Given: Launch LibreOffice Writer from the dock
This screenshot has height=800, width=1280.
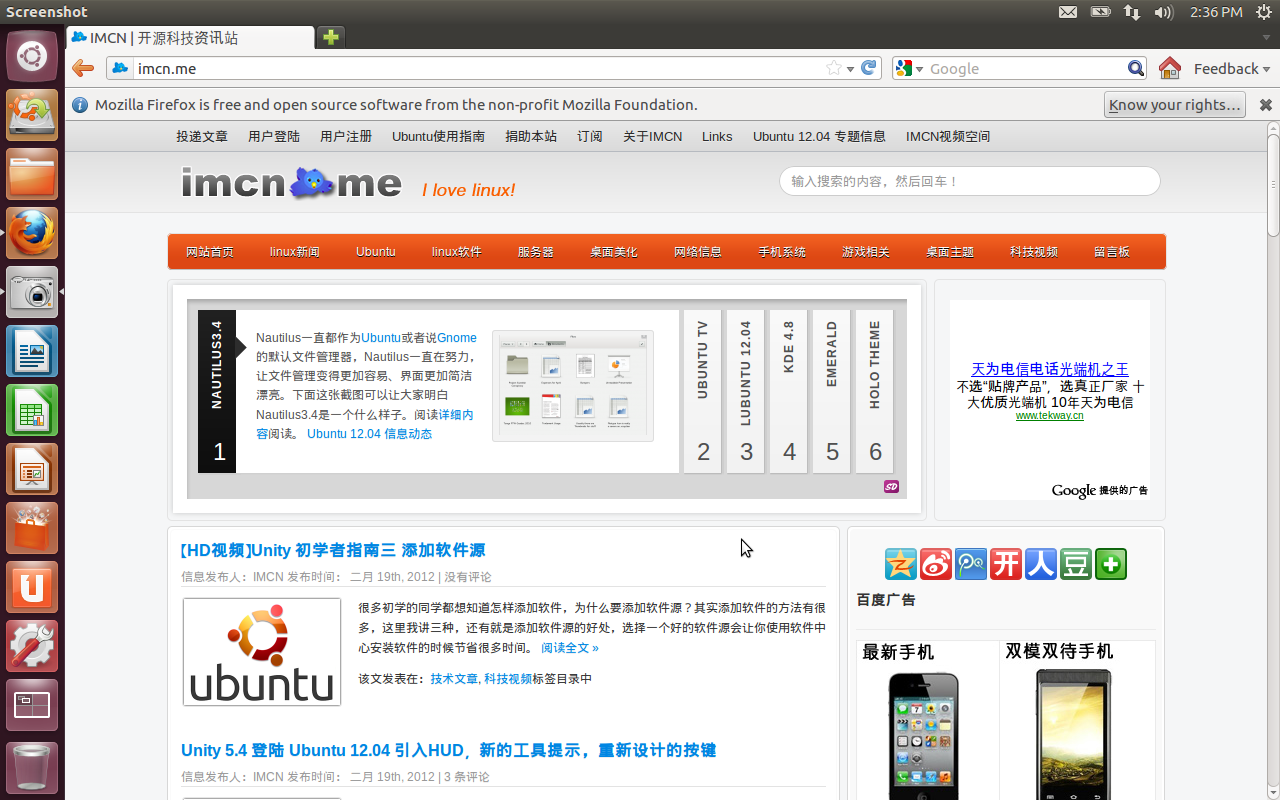Looking at the screenshot, I should point(32,351).
